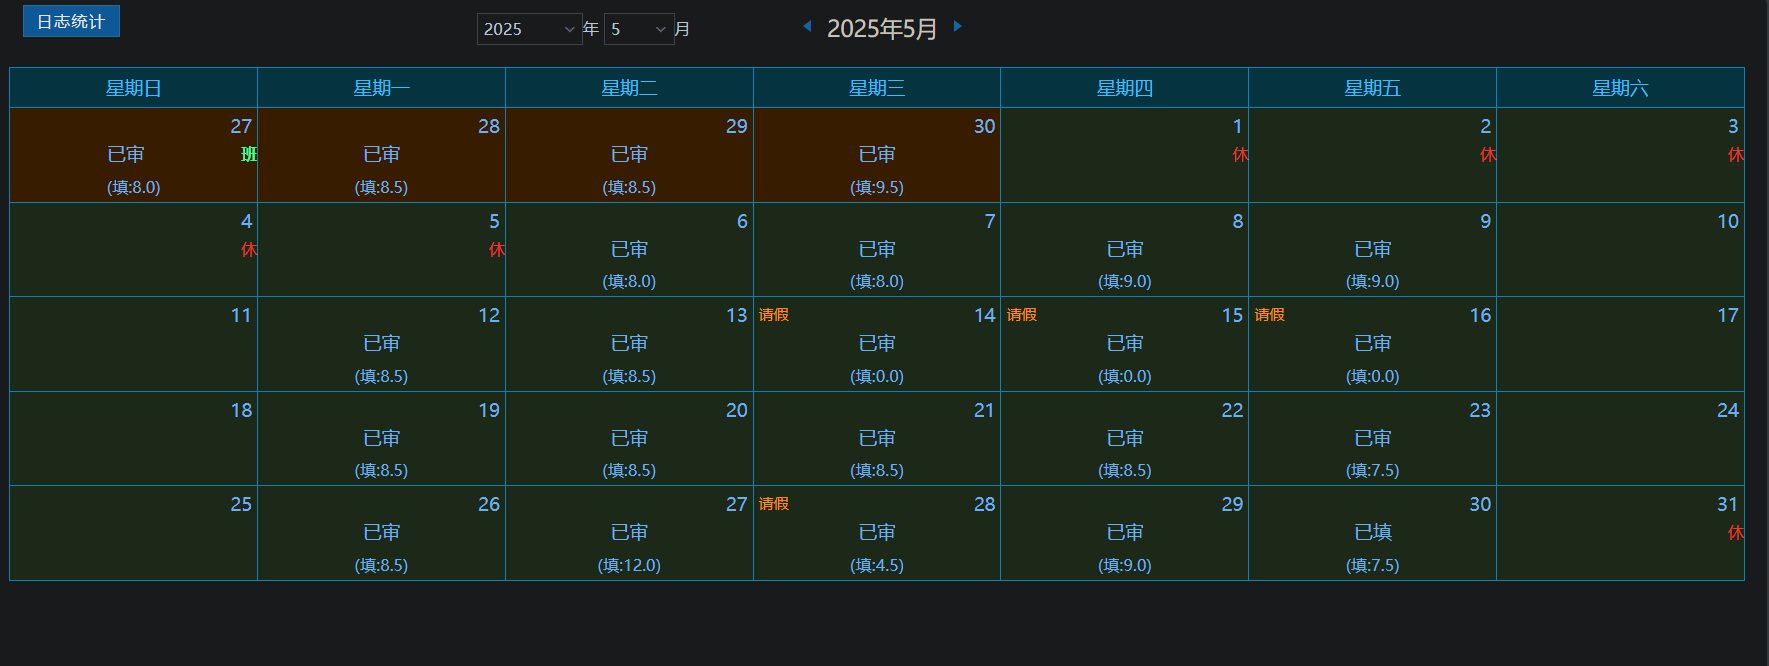Open the year dropdown showing 2025
This screenshot has width=1769, height=666.
(x=529, y=29)
